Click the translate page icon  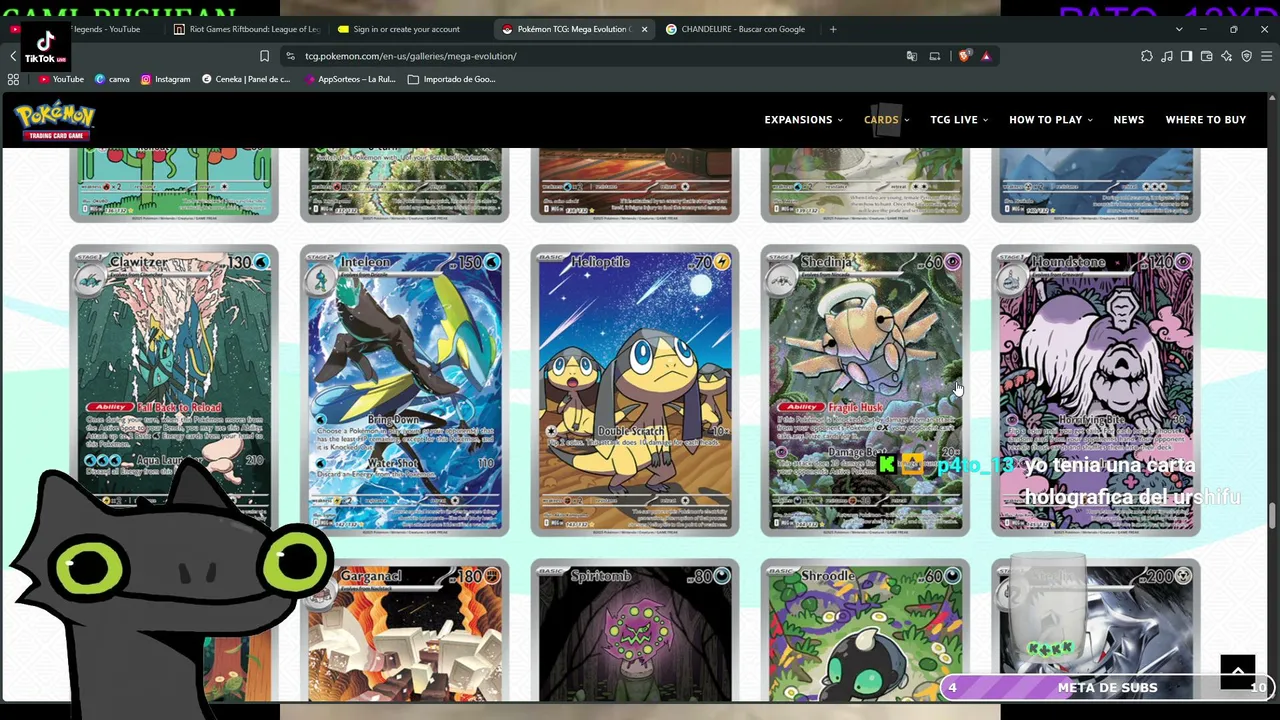click(911, 56)
